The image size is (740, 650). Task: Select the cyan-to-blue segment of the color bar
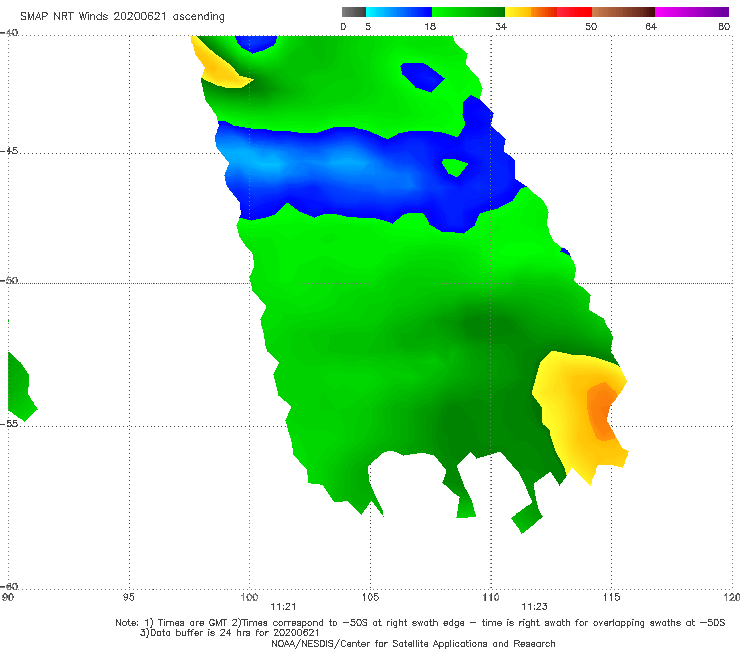[399, 12]
